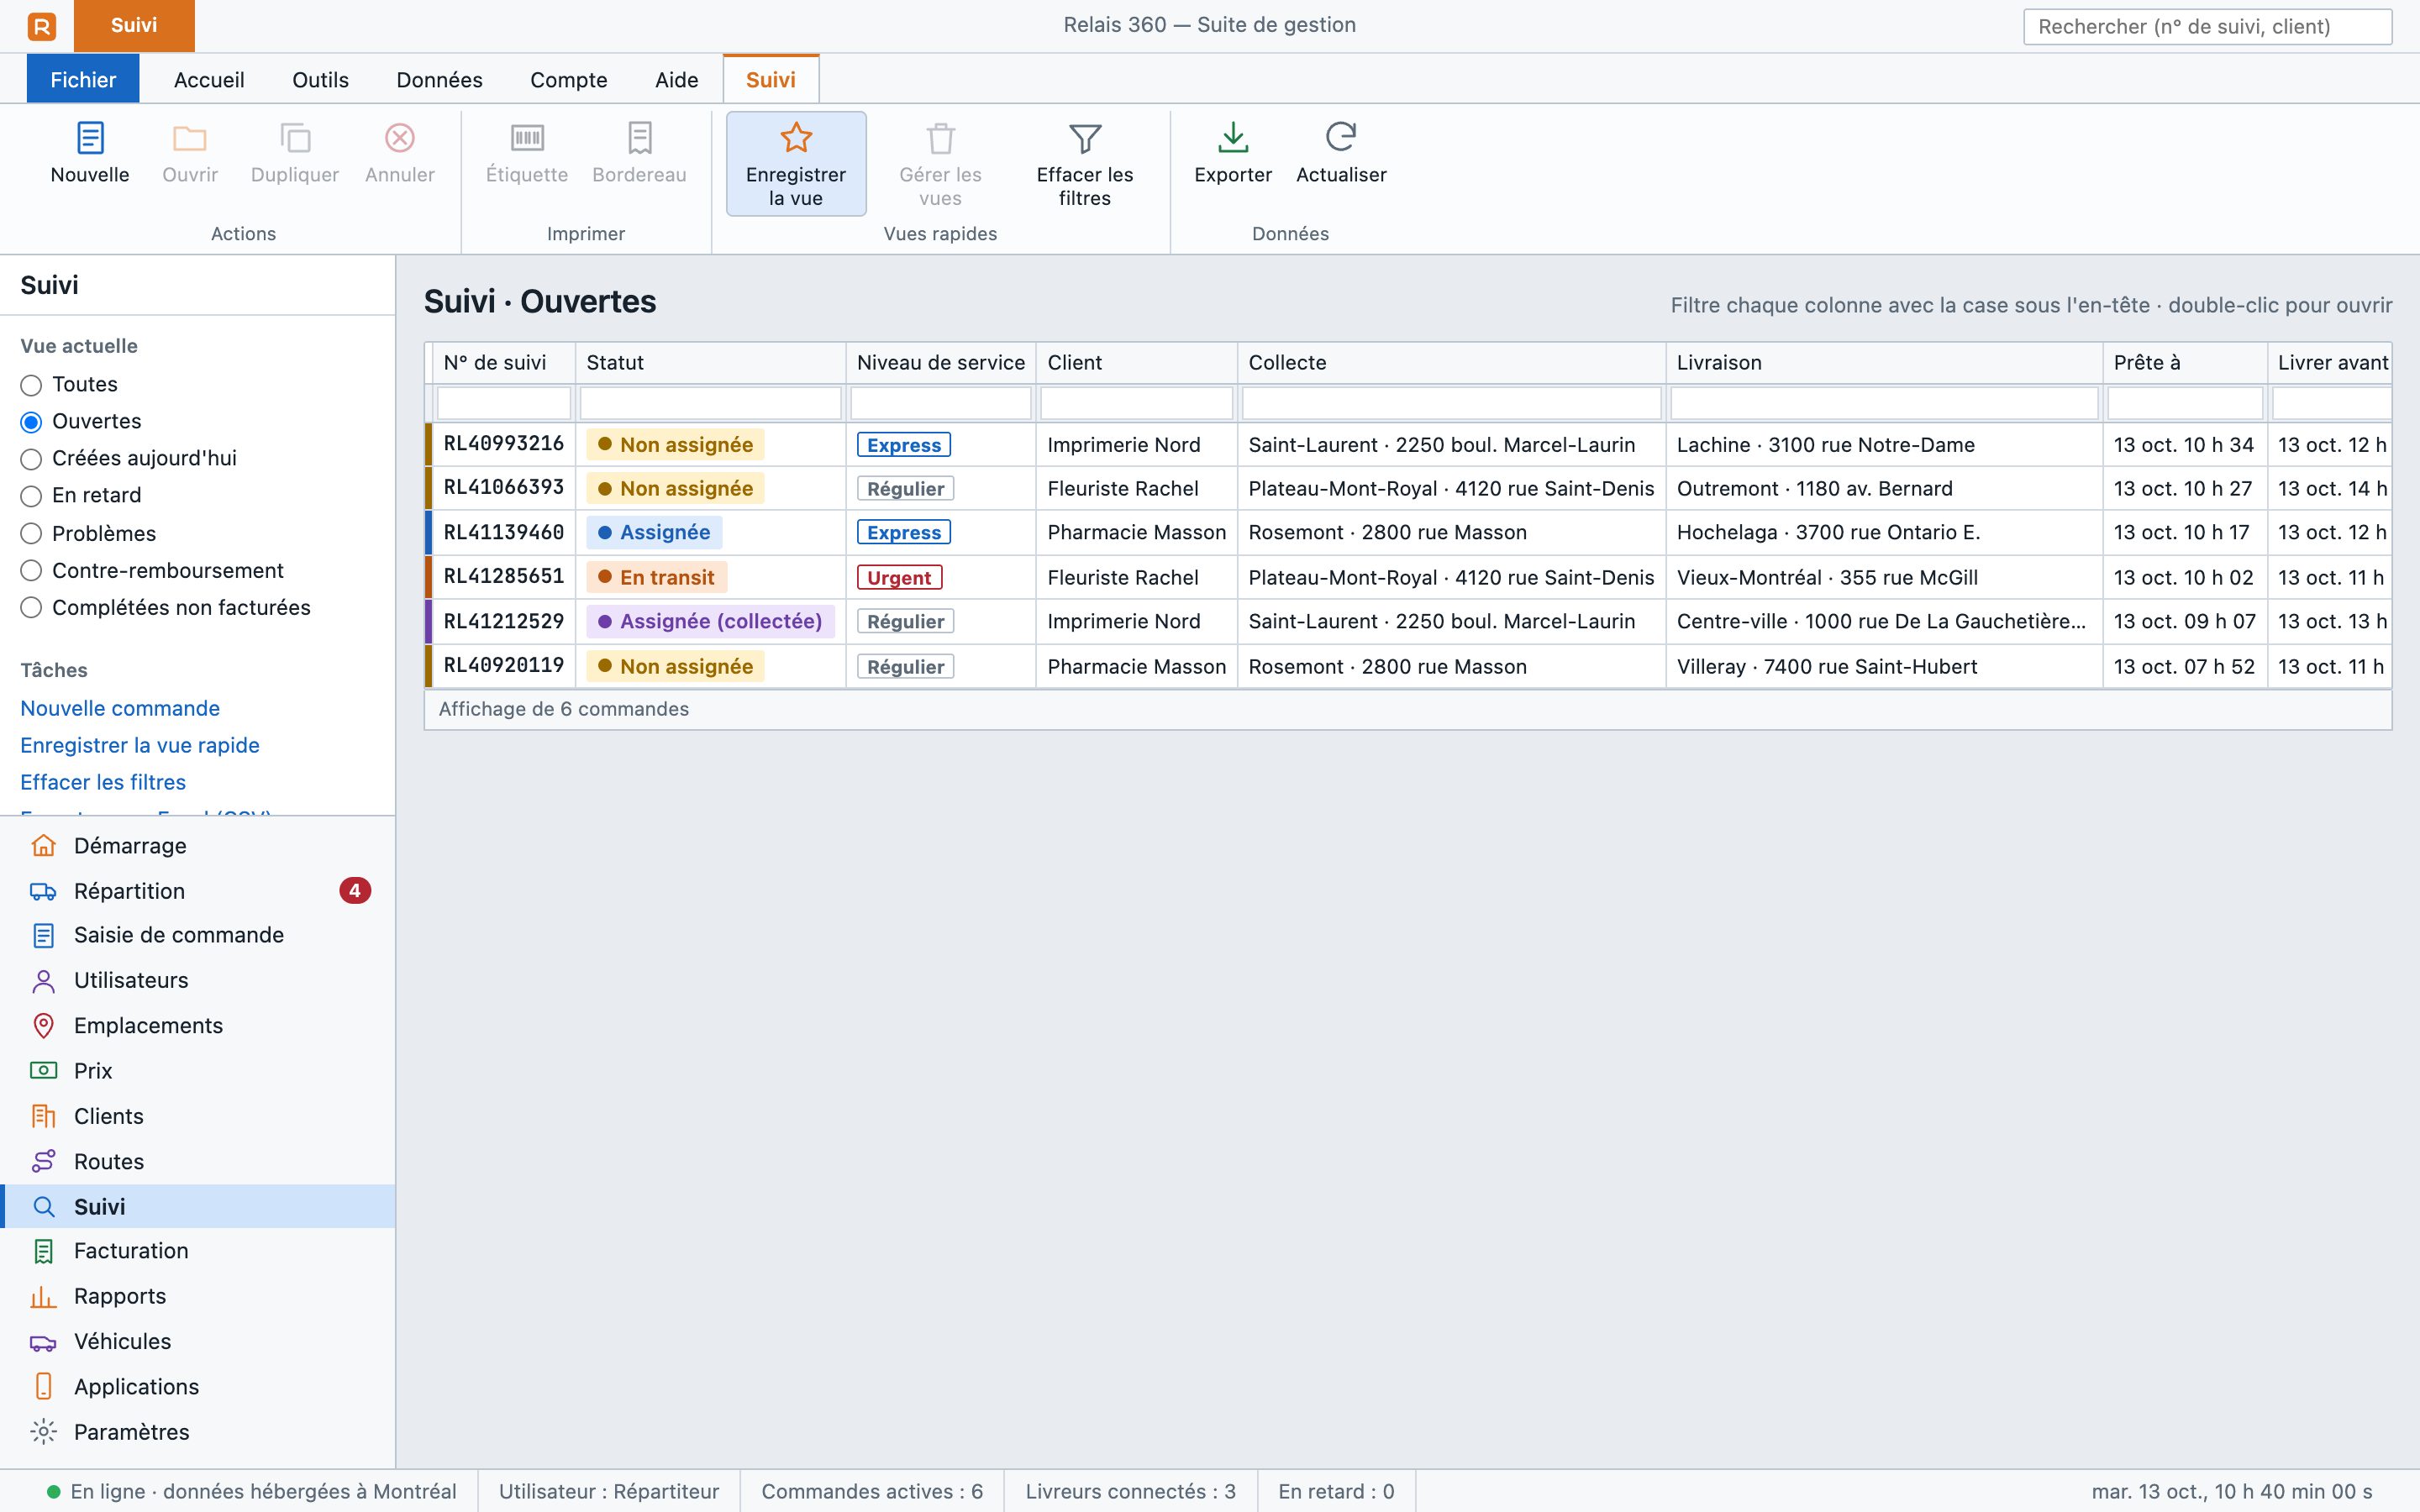Screen dimensions: 2420x1512
Task: Click the Ouvrir folder icon
Action: 190,138
